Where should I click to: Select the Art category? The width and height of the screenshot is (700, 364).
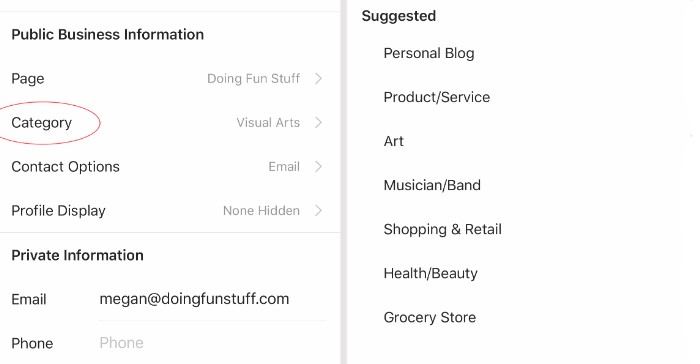point(393,141)
